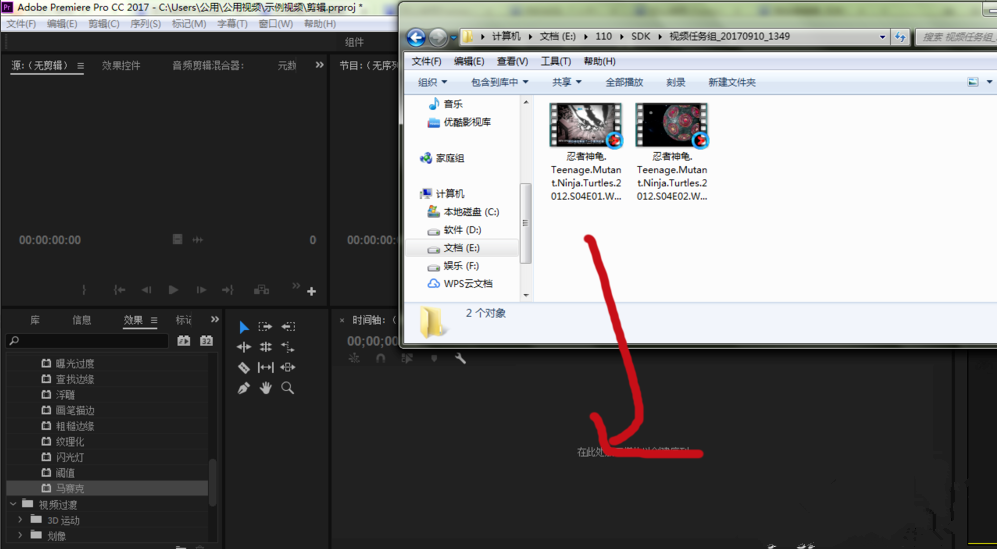Image resolution: width=997 pixels, height=549 pixels.
Task: Click 全部播放 in Explorer toolbar
Action: [624, 82]
